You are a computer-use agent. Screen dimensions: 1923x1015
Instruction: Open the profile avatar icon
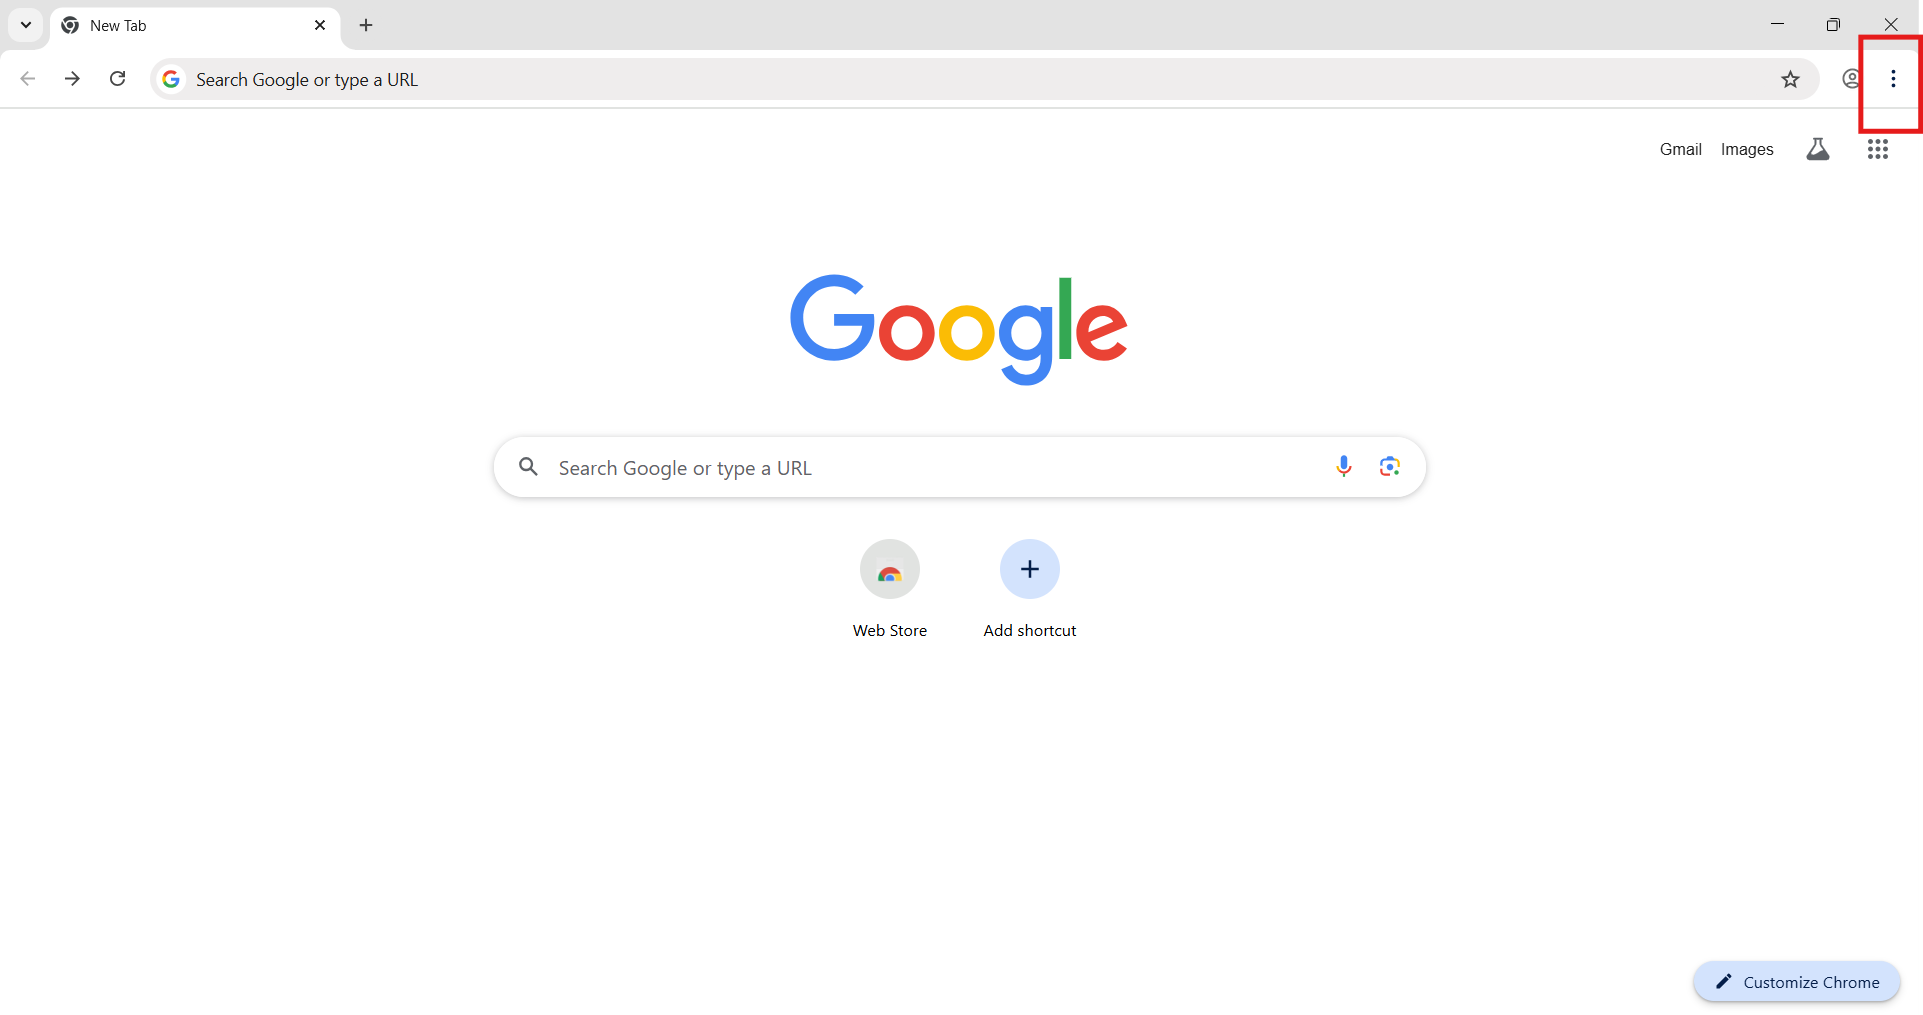coord(1851,79)
